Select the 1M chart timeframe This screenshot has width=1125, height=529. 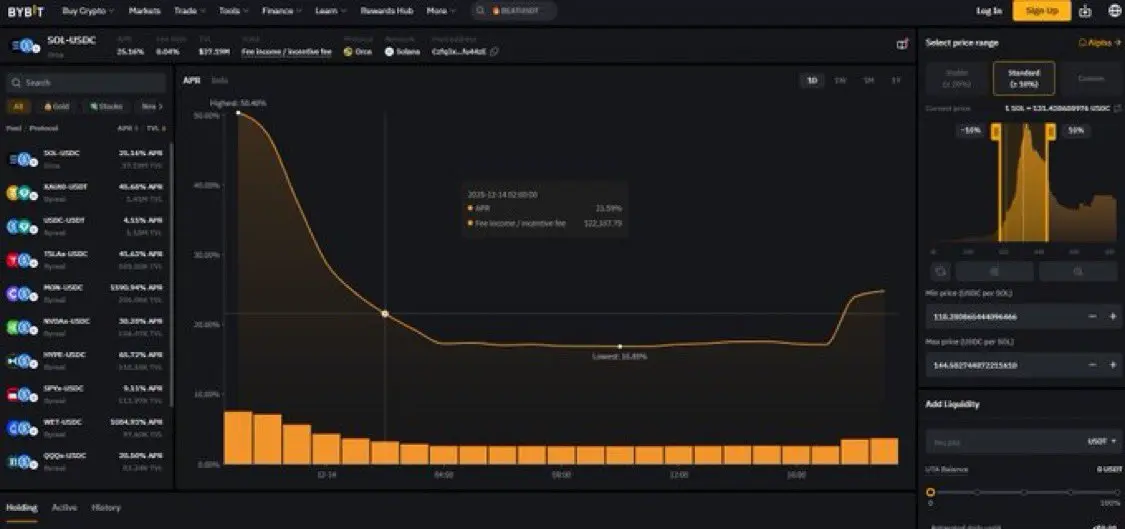point(868,80)
